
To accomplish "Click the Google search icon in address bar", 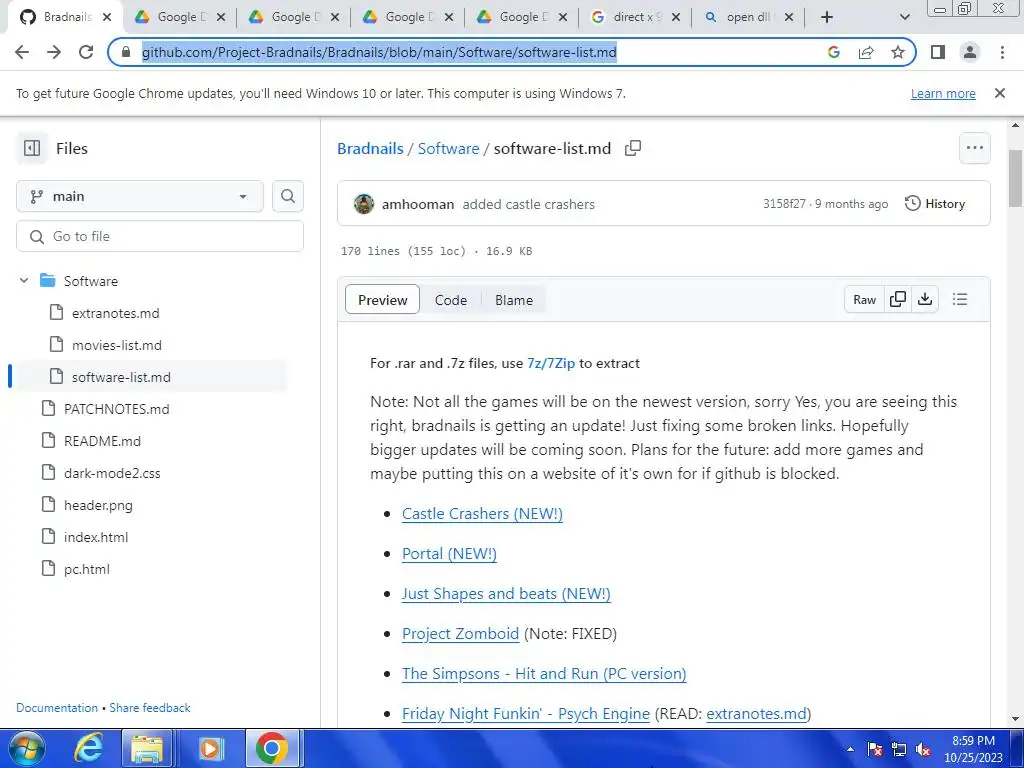I will [834, 52].
